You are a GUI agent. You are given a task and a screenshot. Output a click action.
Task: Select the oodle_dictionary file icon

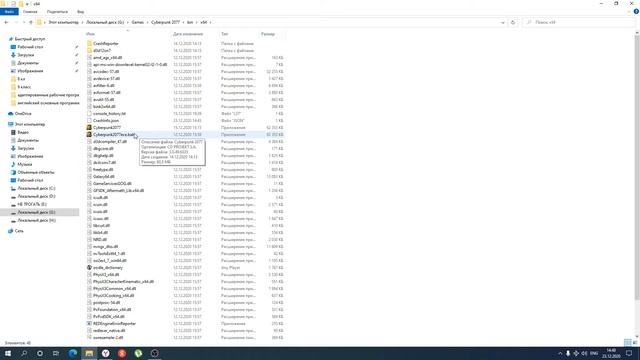click(x=89, y=268)
